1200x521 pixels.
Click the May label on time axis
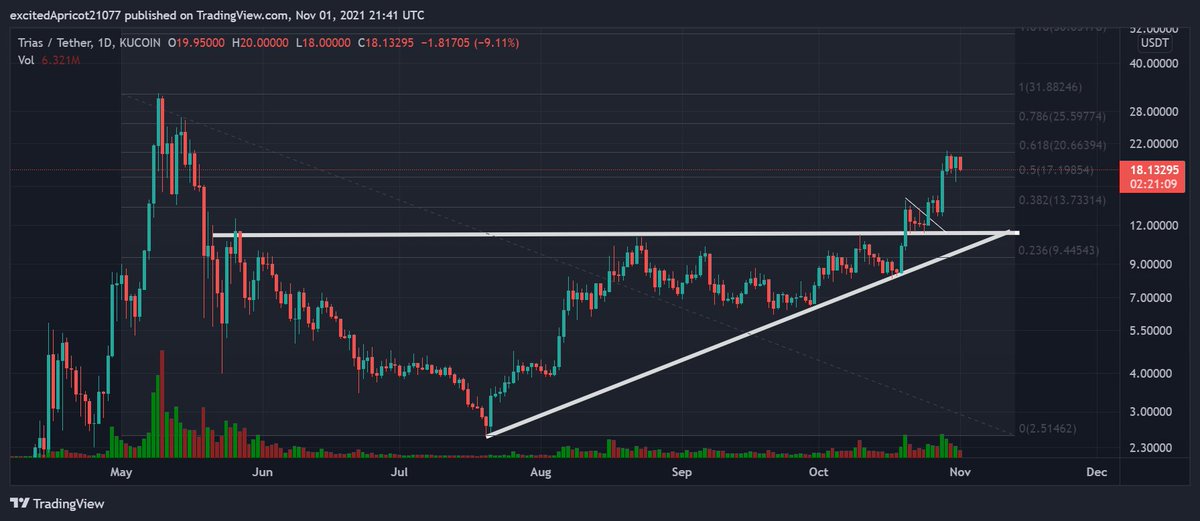pyautogui.click(x=122, y=471)
